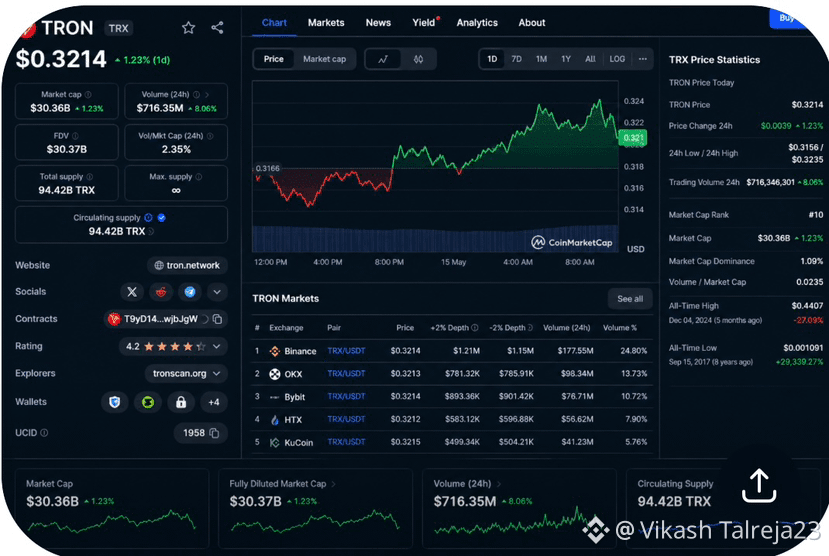829x556 pixels.
Task: Select the Price chart toggle
Action: (273, 59)
